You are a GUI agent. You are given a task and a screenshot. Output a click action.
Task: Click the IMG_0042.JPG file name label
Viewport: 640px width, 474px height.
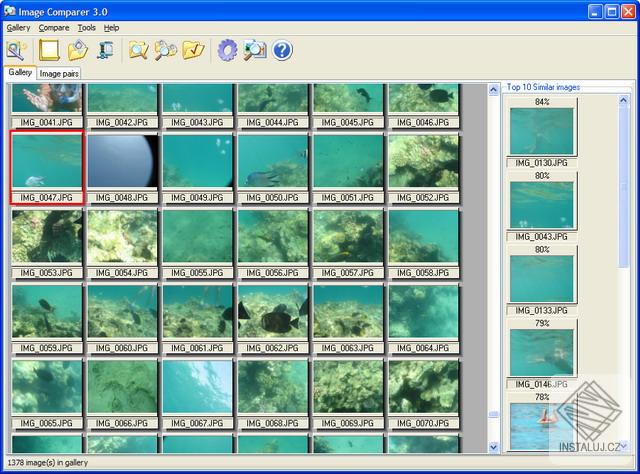(x=122, y=122)
